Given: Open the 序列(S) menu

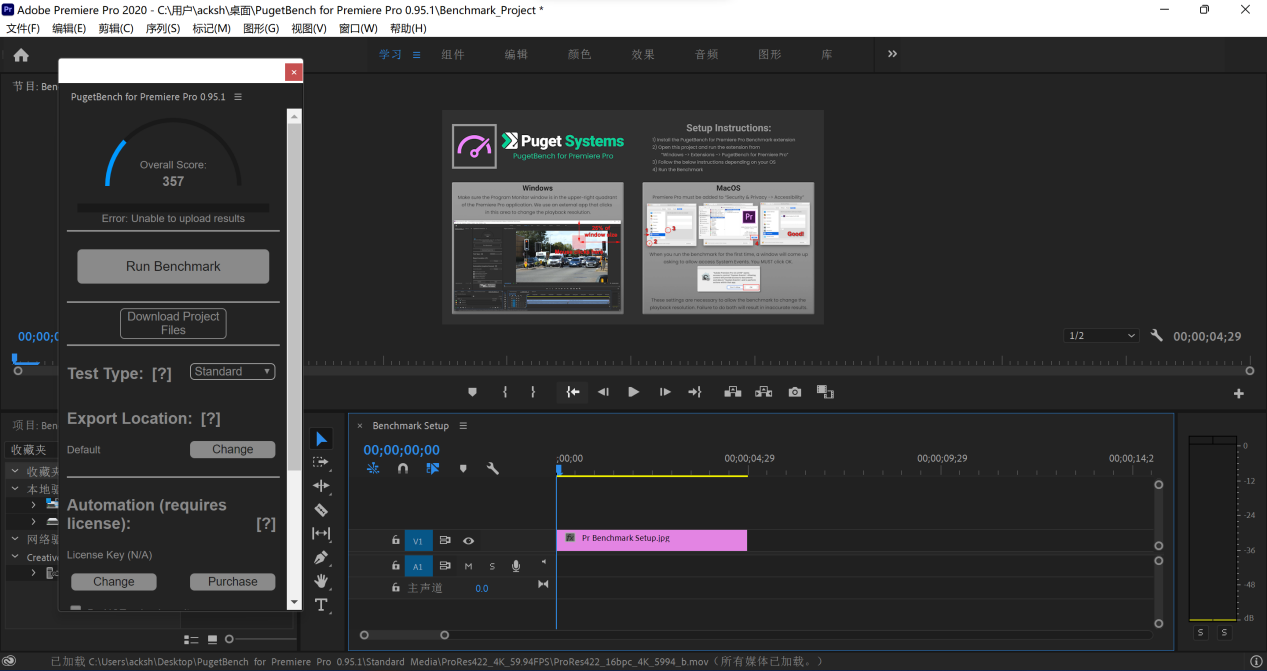Looking at the screenshot, I should pos(163,28).
